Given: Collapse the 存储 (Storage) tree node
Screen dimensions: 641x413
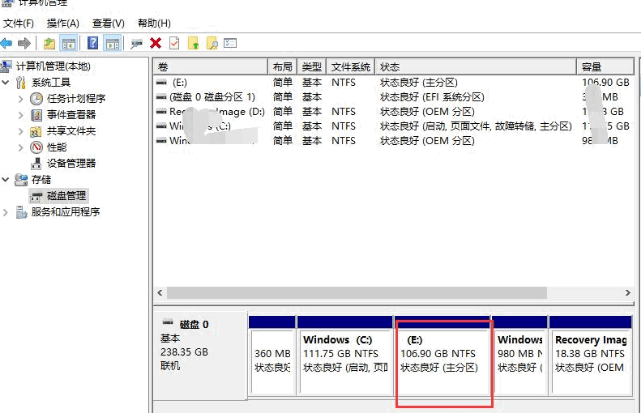Looking at the screenshot, I should point(7,179).
